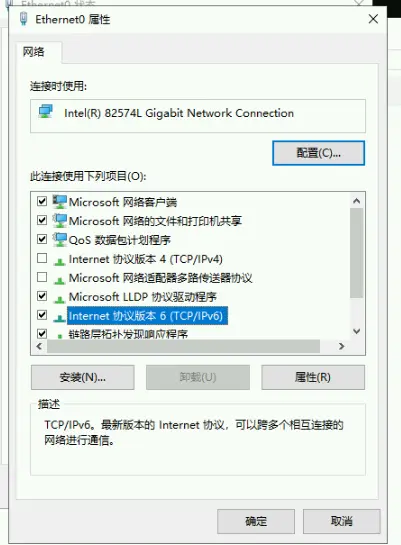Viewport: 401px width, 545px height.
Task: Click the 配置(C)... button
Action: click(318, 153)
